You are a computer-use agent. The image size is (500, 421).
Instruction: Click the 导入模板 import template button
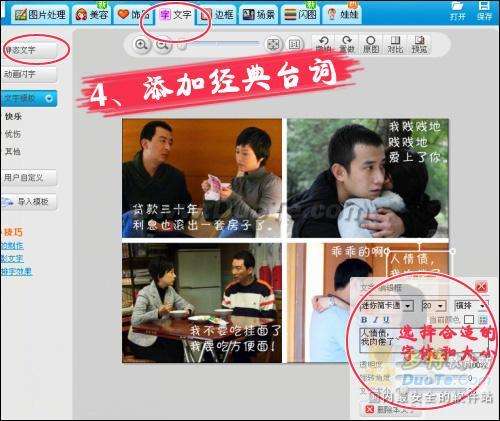pyautogui.click(x=29, y=202)
